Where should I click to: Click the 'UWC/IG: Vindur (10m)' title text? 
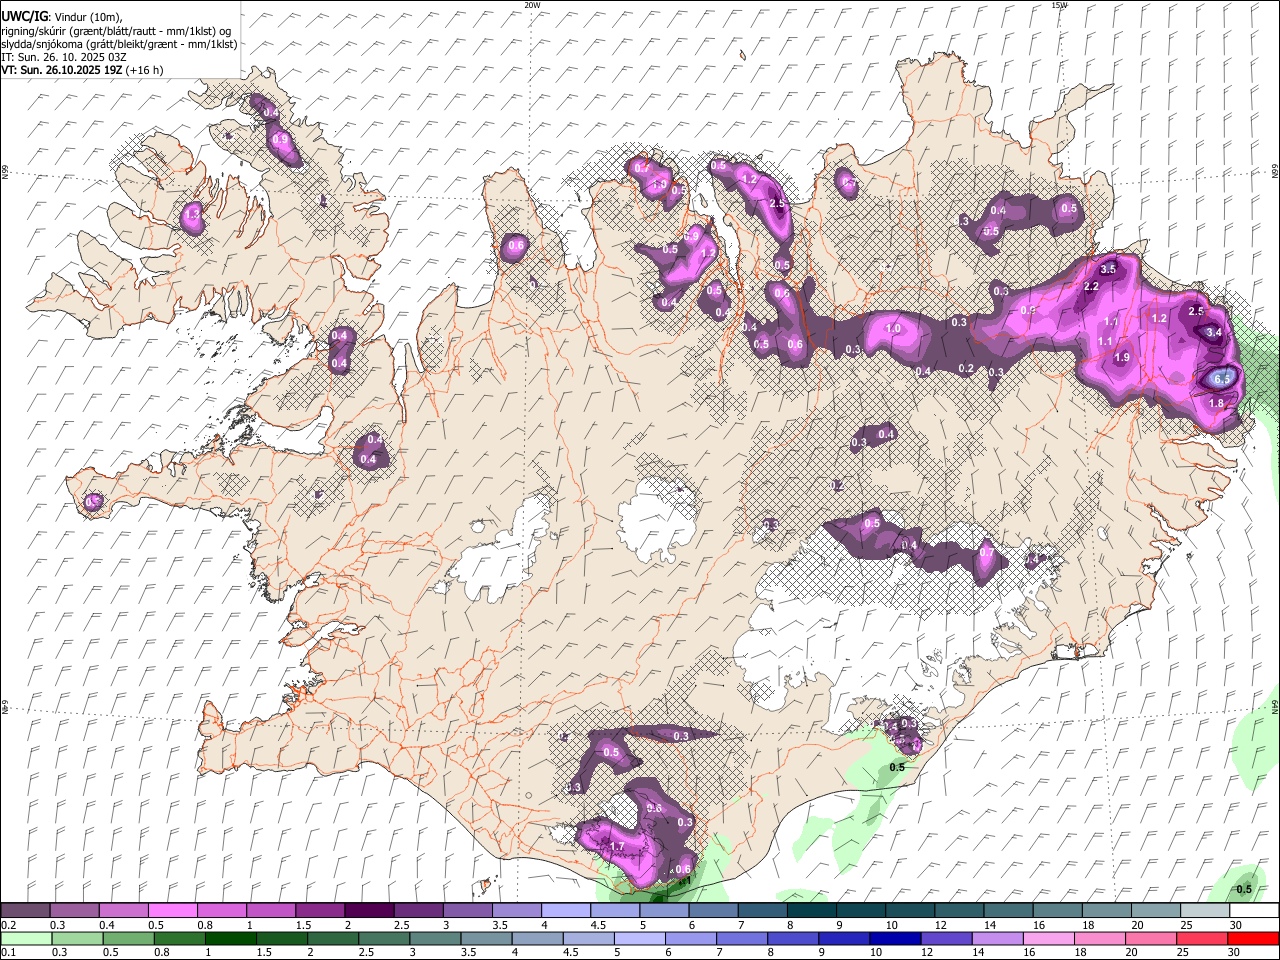click(x=61, y=17)
